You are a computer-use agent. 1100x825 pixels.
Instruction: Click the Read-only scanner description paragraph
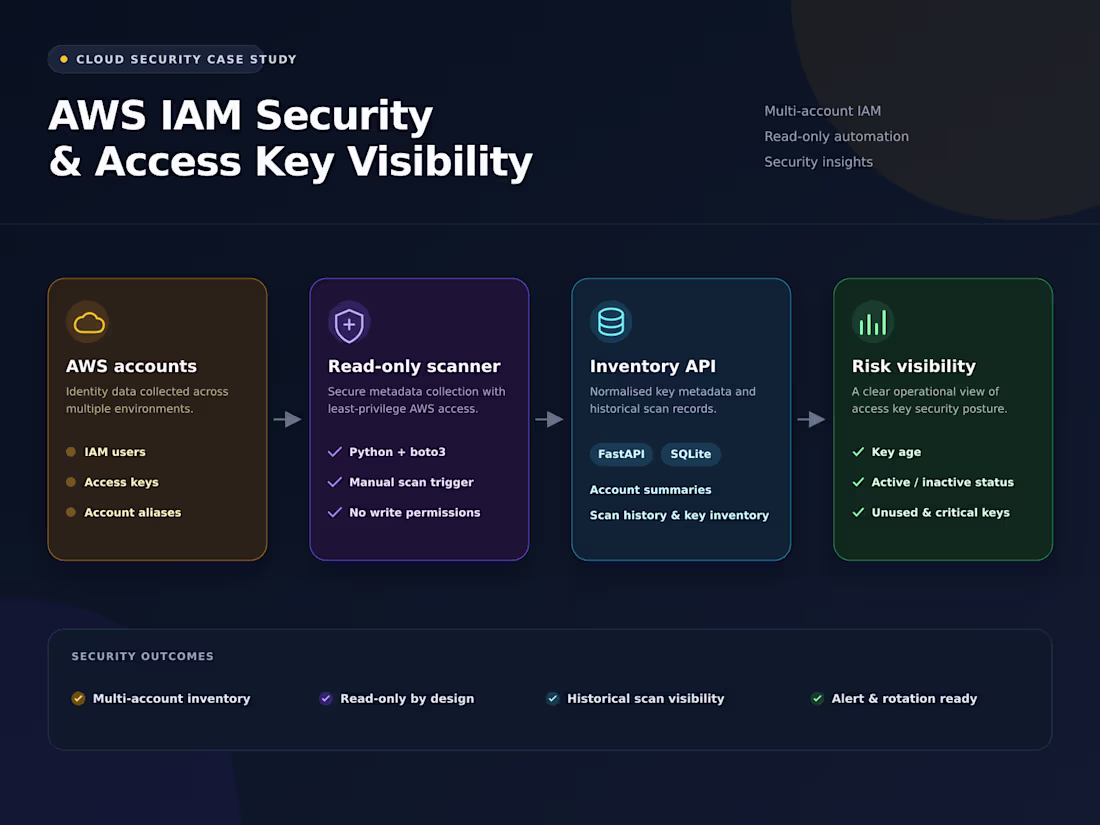pyautogui.click(x=417, y=400)
